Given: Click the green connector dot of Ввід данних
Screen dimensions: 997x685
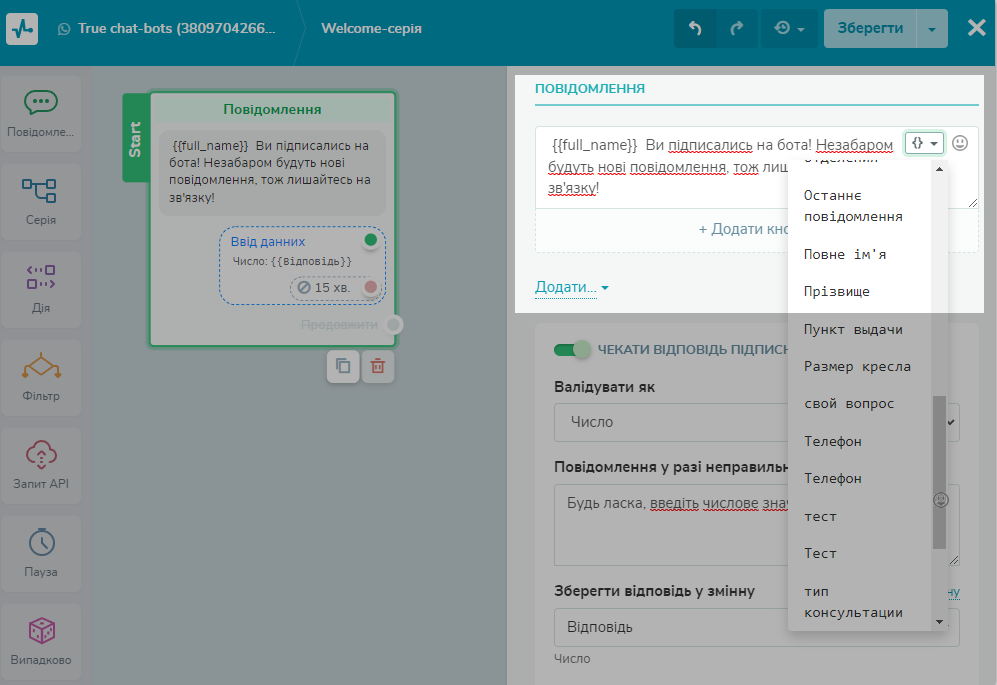Looking at the screenshot, I should click(371, 240).
